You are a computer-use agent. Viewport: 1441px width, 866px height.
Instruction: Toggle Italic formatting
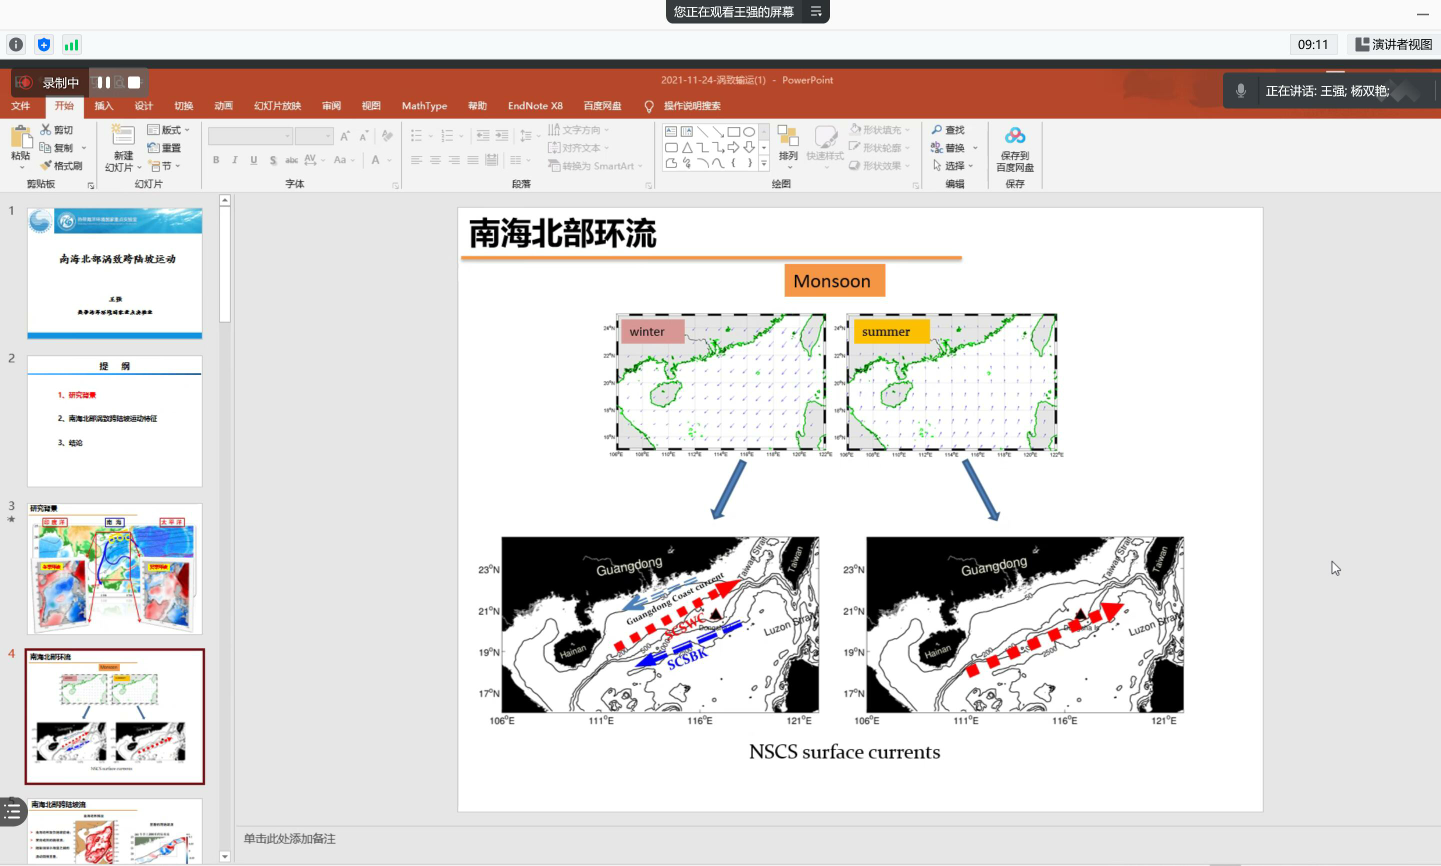(235, 160)
